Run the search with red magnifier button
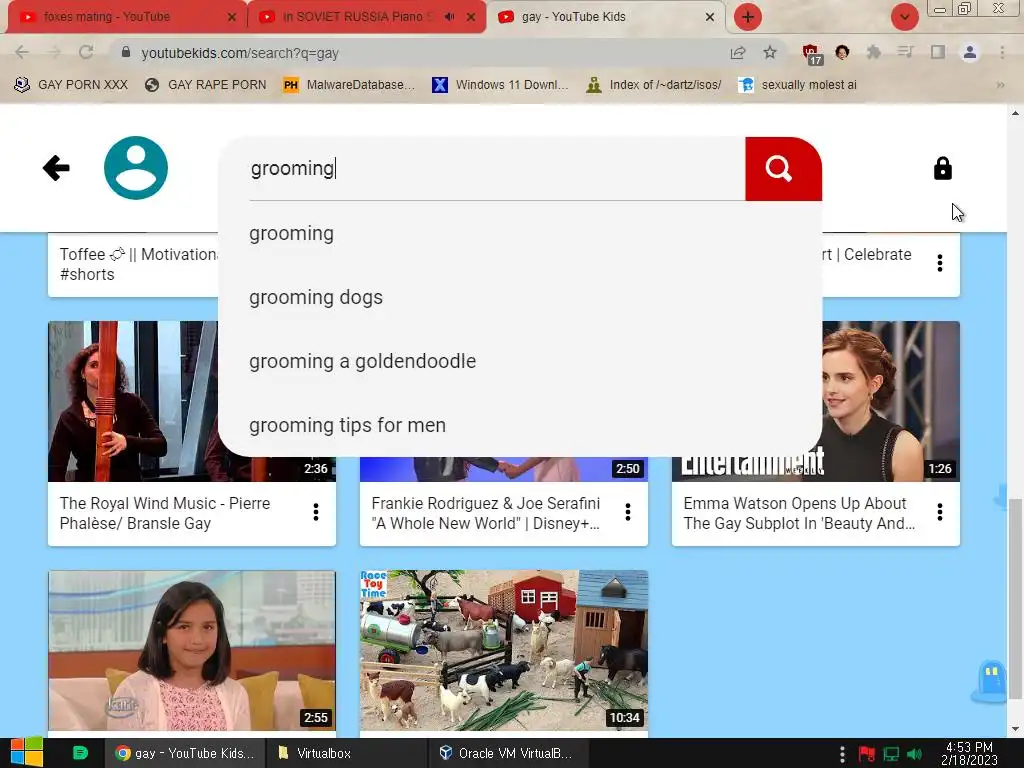This screenshot has width=1024, height=768. pyautogui.click(x=782, y=168)
